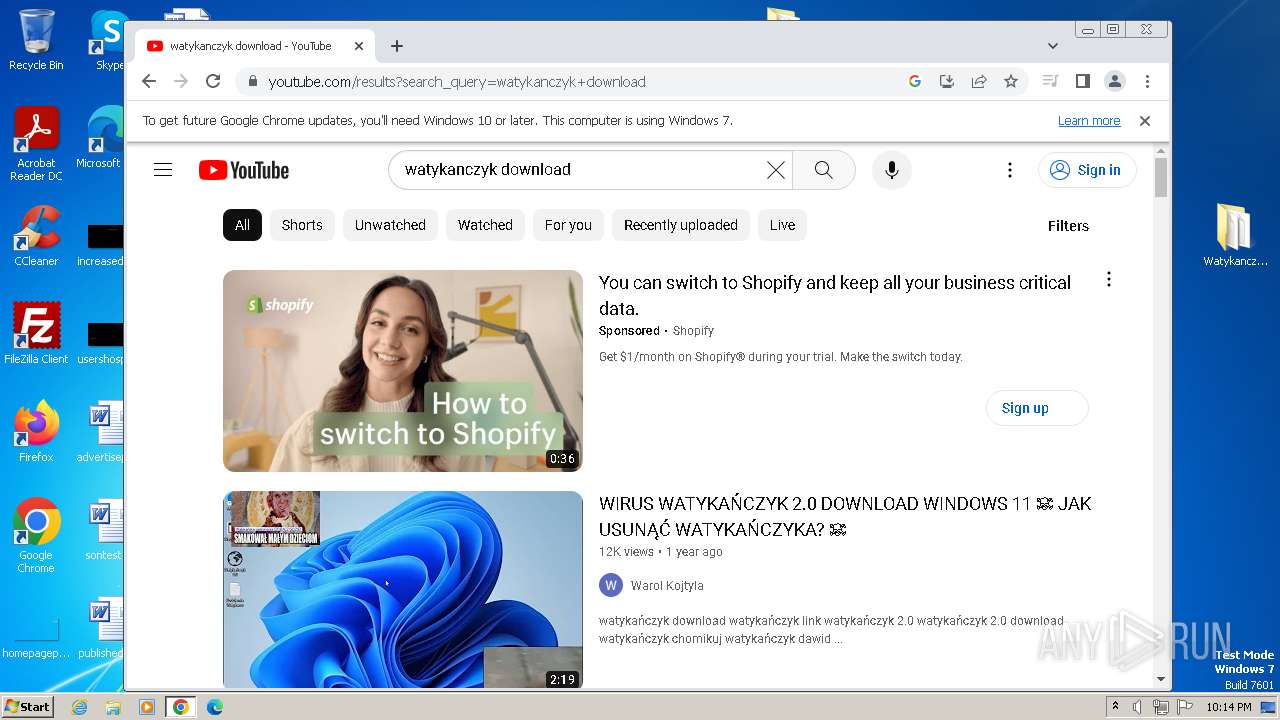The image size is (1280, 720).
Task: Share this page via the share icon
Action: click(979, 82)
